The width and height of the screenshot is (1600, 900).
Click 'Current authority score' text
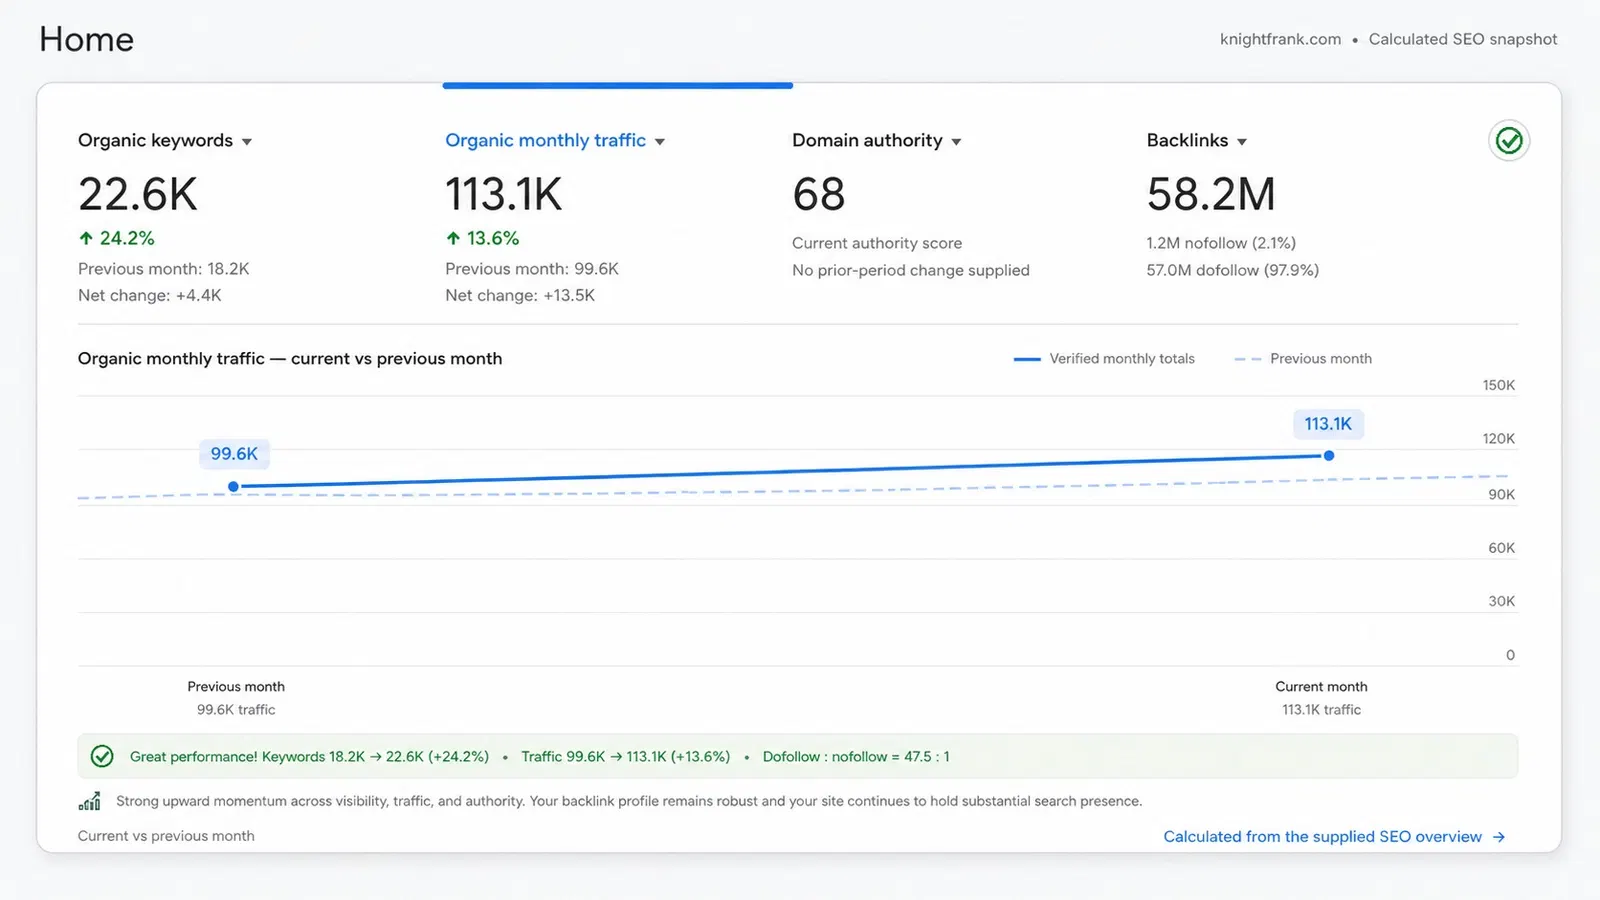click(x=877, y=243)
